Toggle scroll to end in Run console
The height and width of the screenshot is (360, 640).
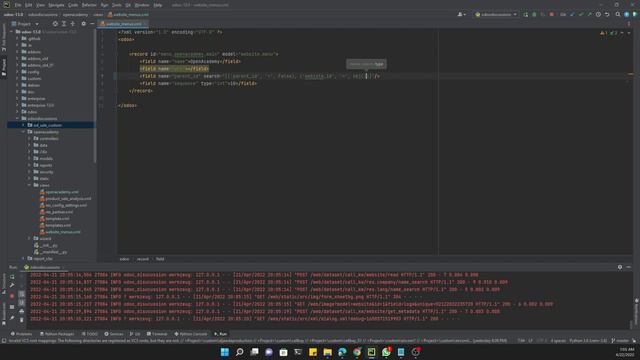[x=22, y=302]
